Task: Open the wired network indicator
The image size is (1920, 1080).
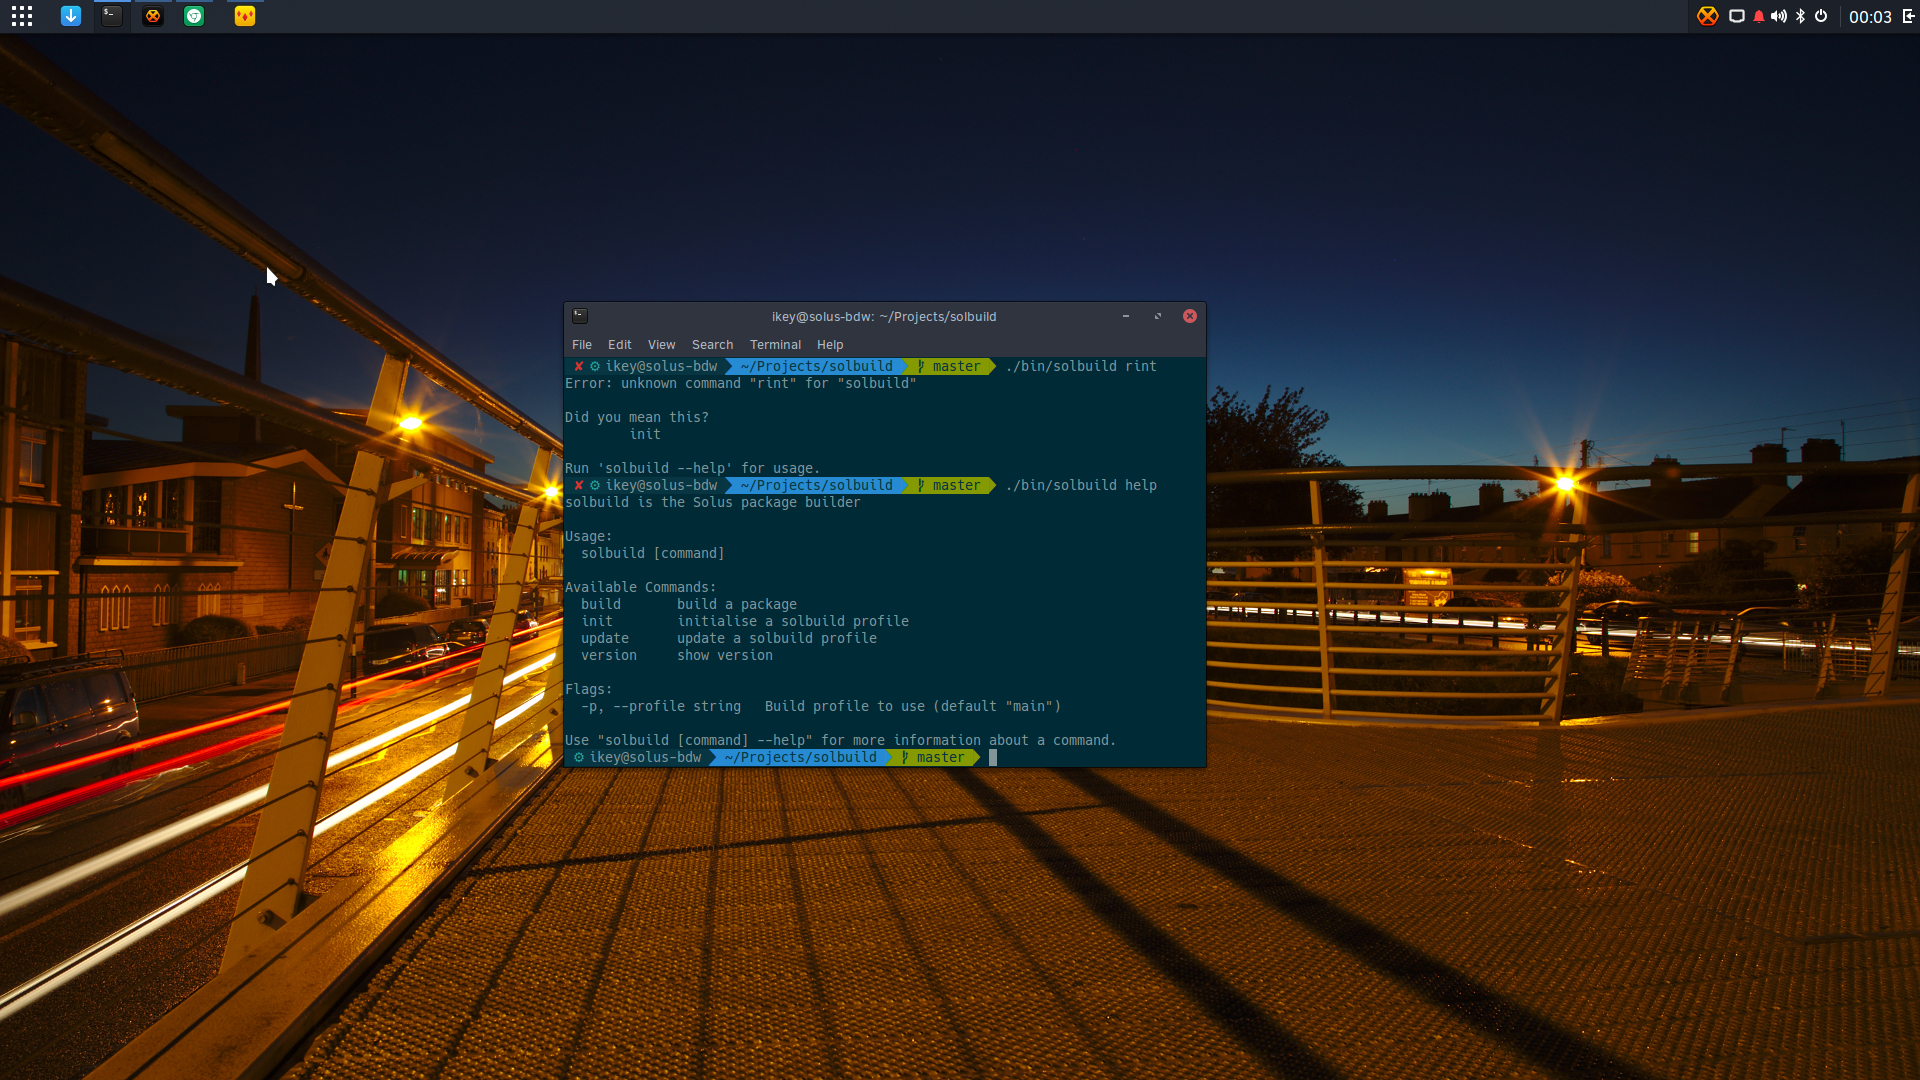Action: coord(1737,16)
